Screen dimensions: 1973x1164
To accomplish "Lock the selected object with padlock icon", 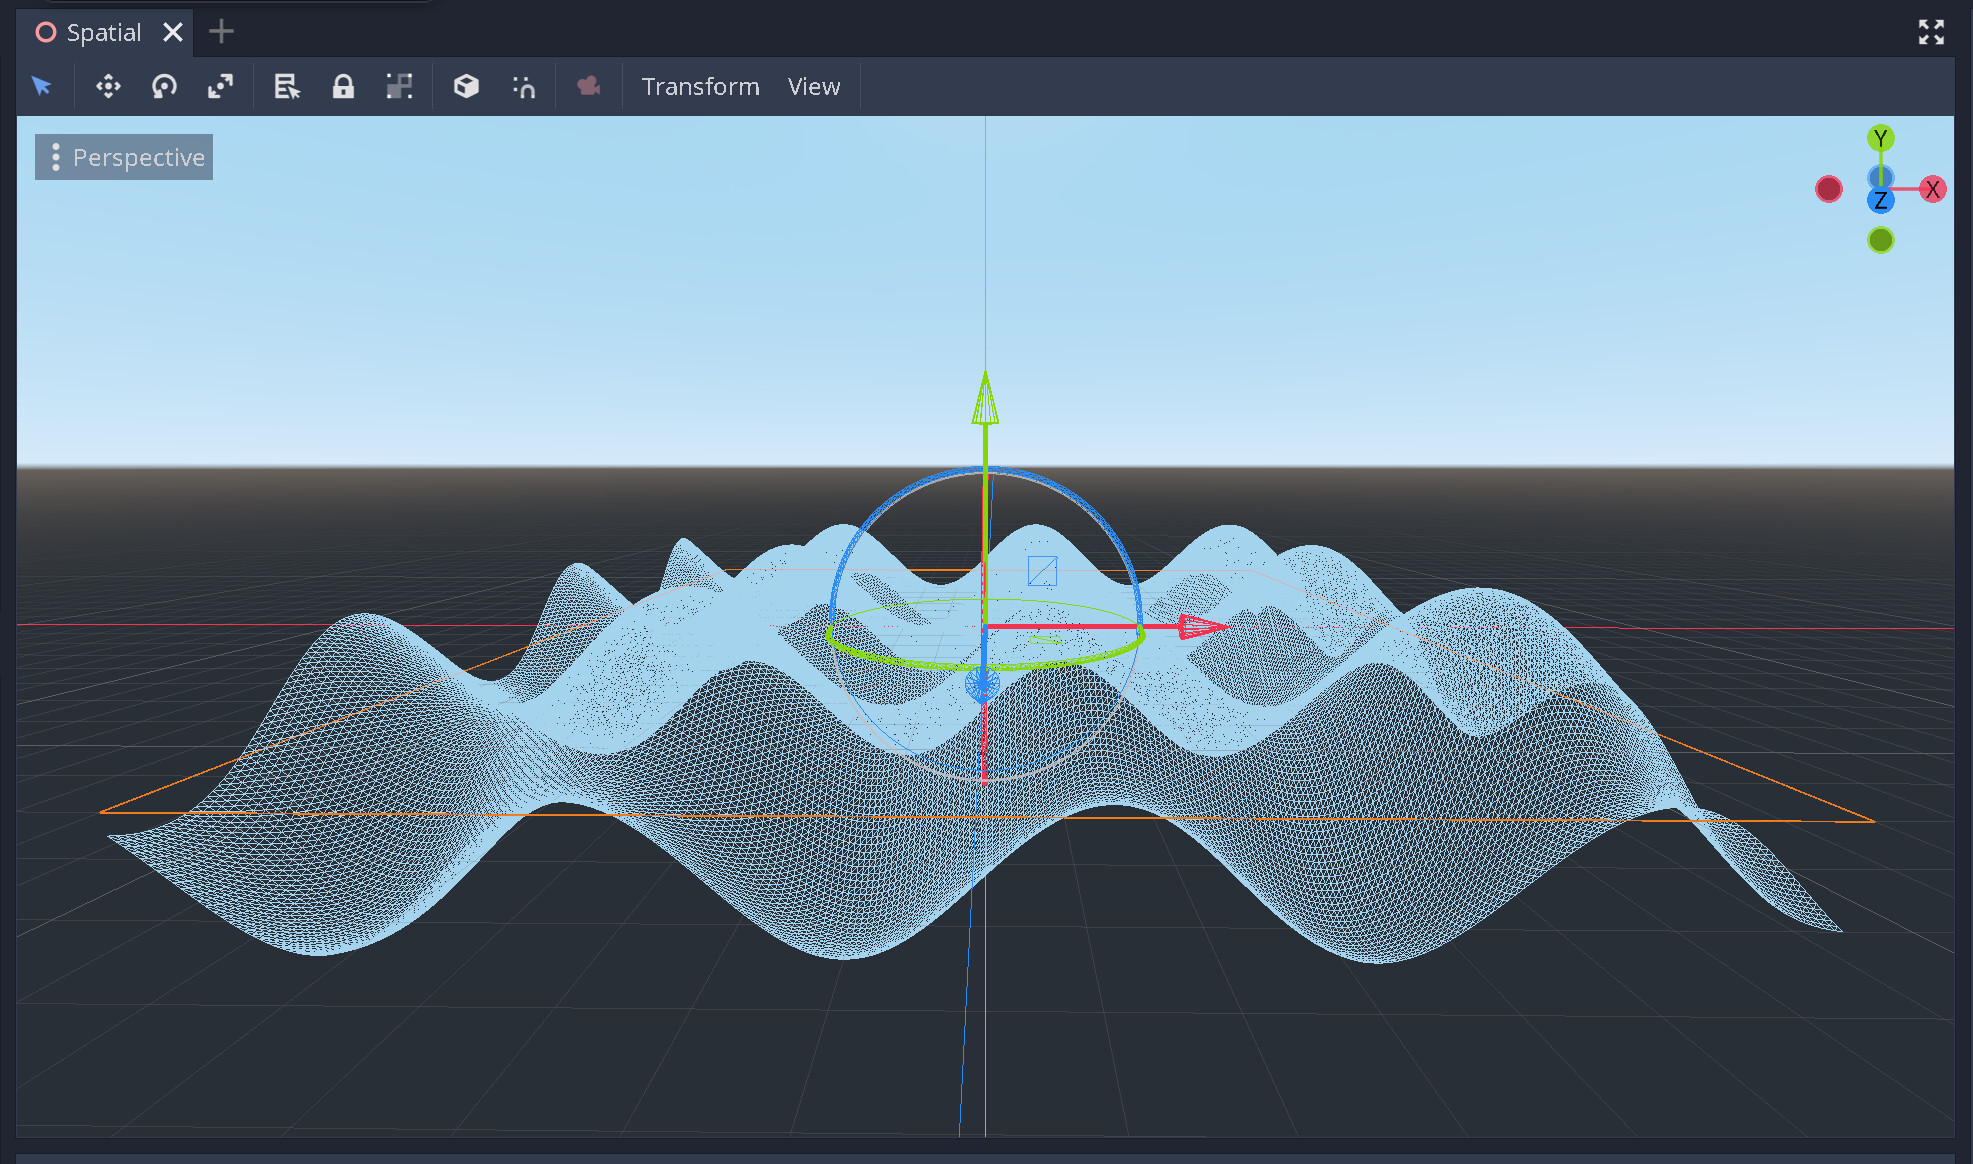I will pyautogui.click(x=343, y=86).
